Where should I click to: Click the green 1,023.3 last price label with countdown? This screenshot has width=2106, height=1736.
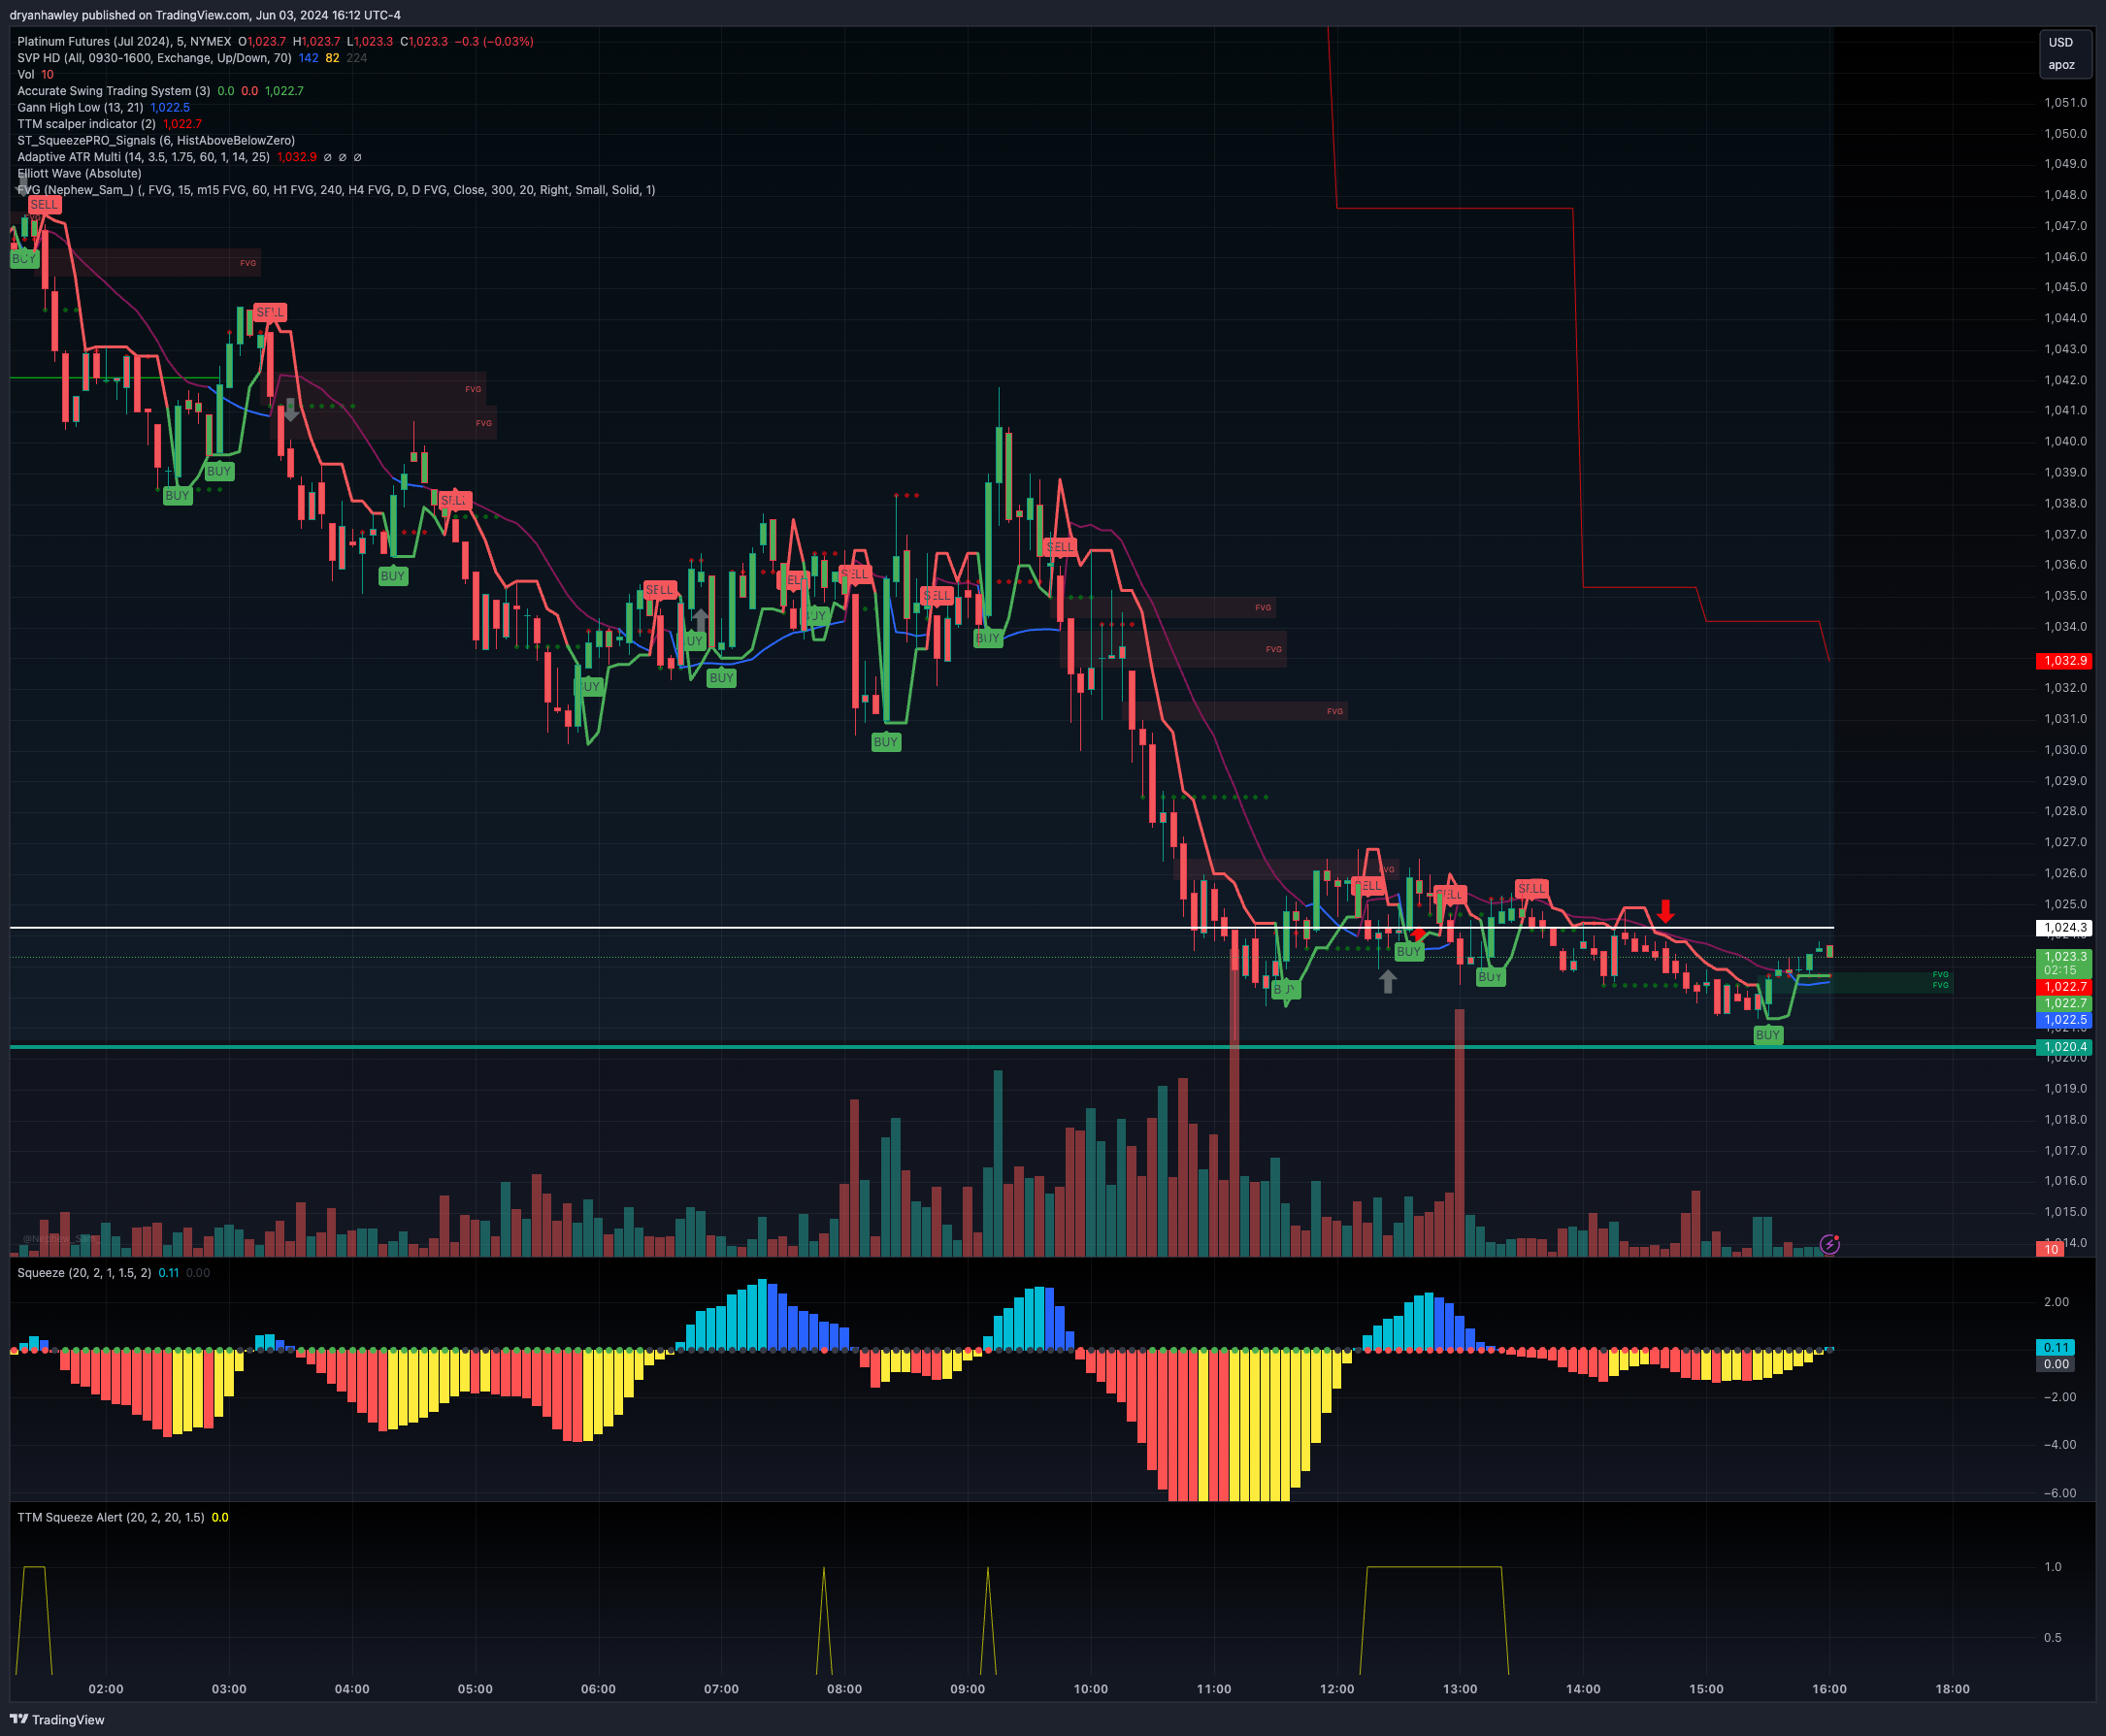2064,963
